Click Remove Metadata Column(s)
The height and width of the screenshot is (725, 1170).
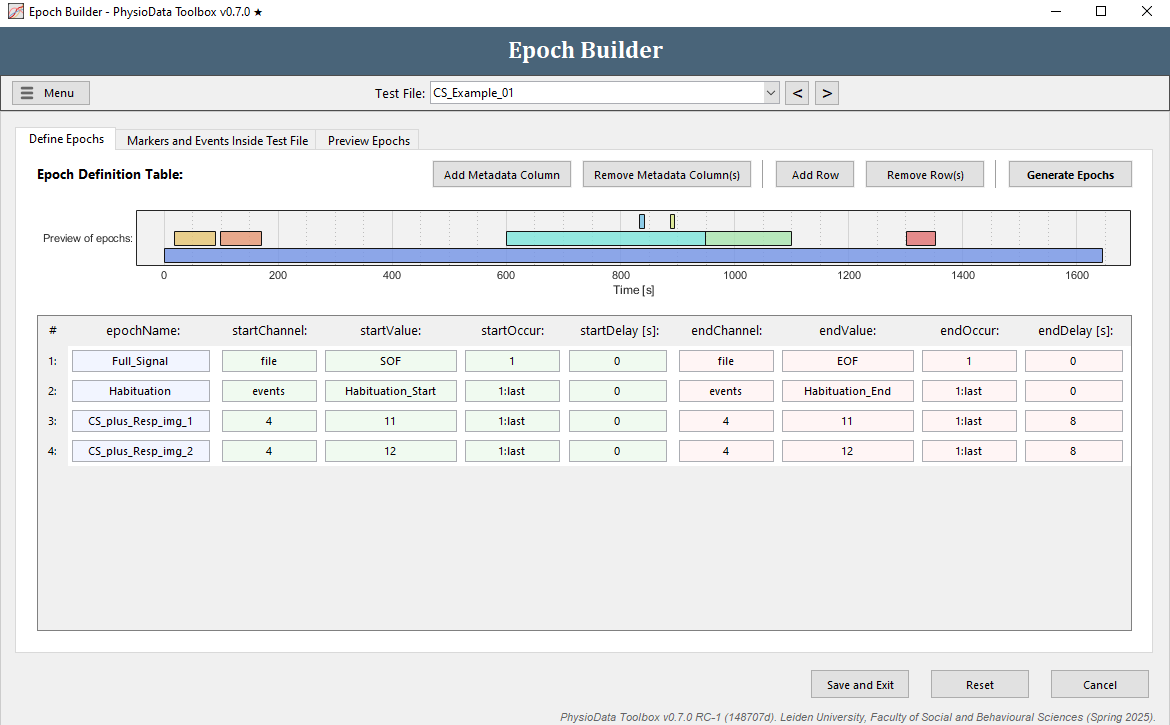click(x=666, y=173)
